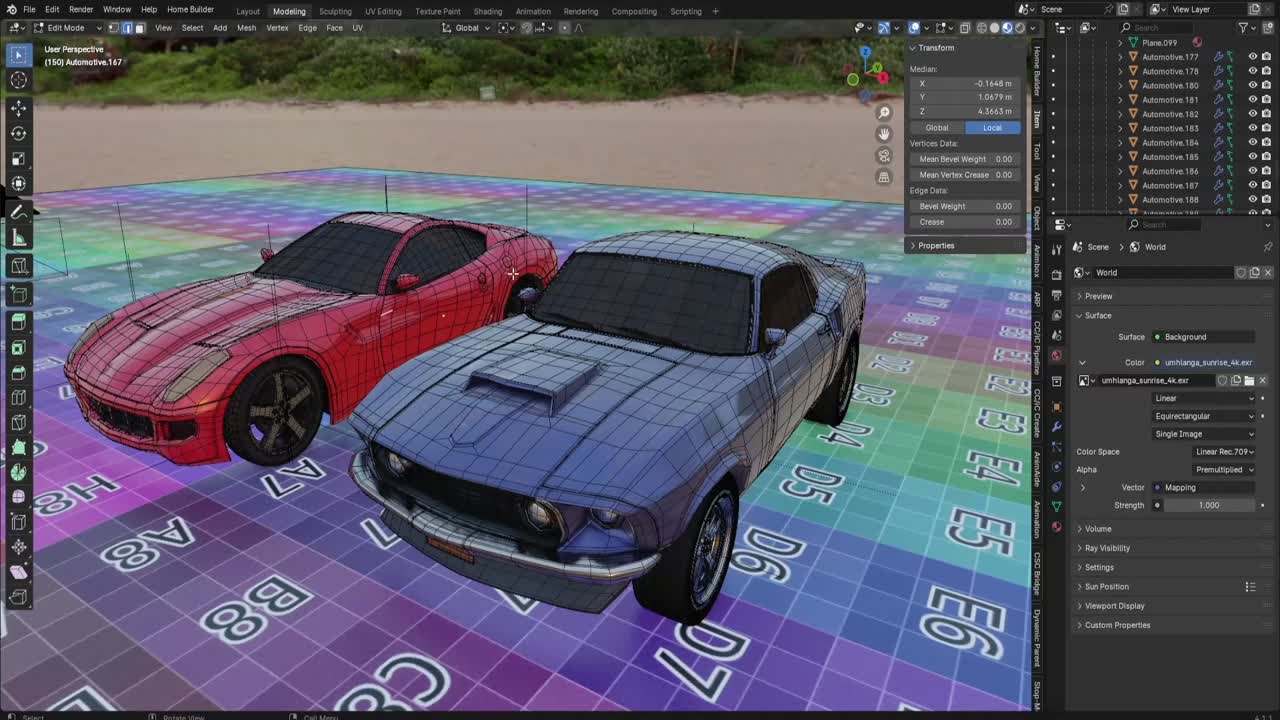This screenshot has height=720, width=1280.
Task: Open the Equirectangular projection dropdown
Action: (x=1204, y=416)
